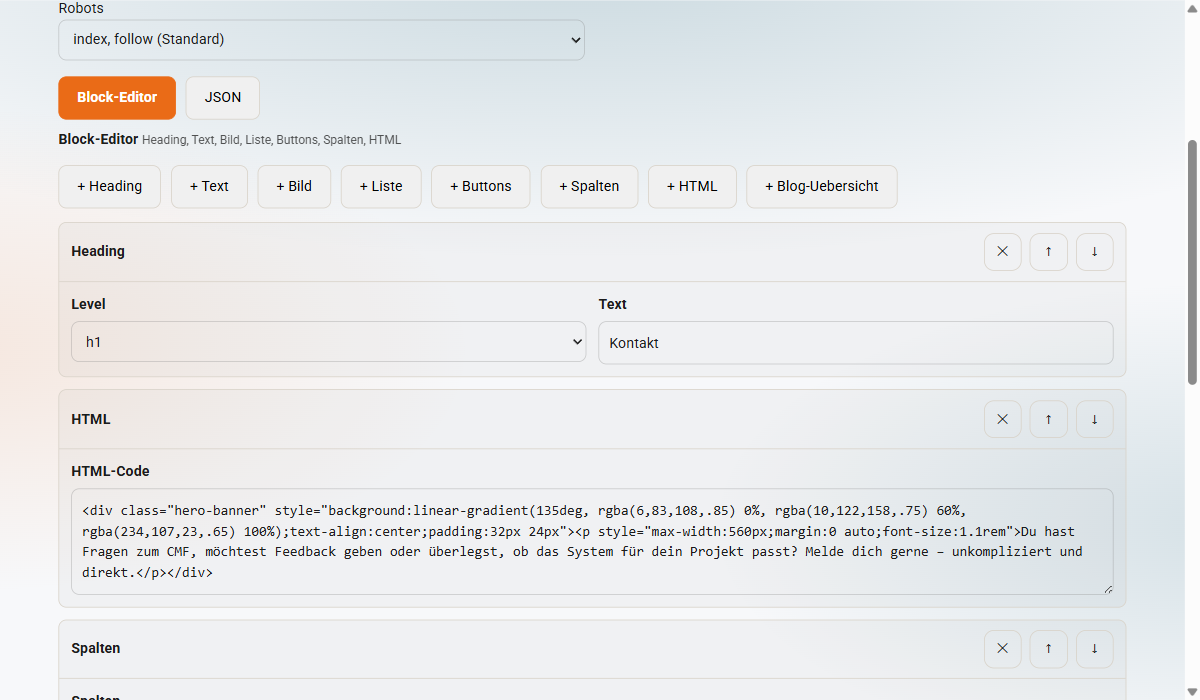
Task: Add a Liste block
Action: pyautogui.click(x=381, y=186)
